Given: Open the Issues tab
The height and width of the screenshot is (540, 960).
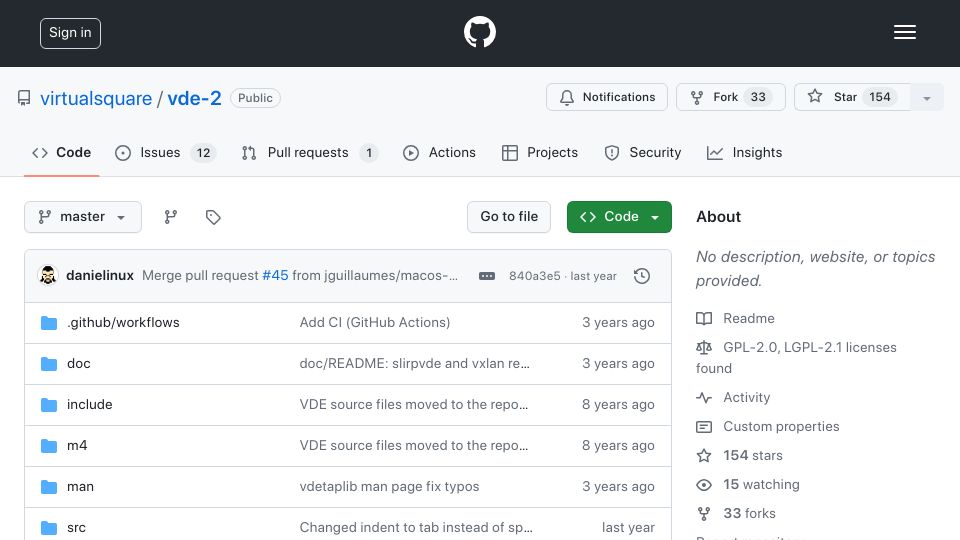Looking at the screenshot, I should [x=165, y=152].
